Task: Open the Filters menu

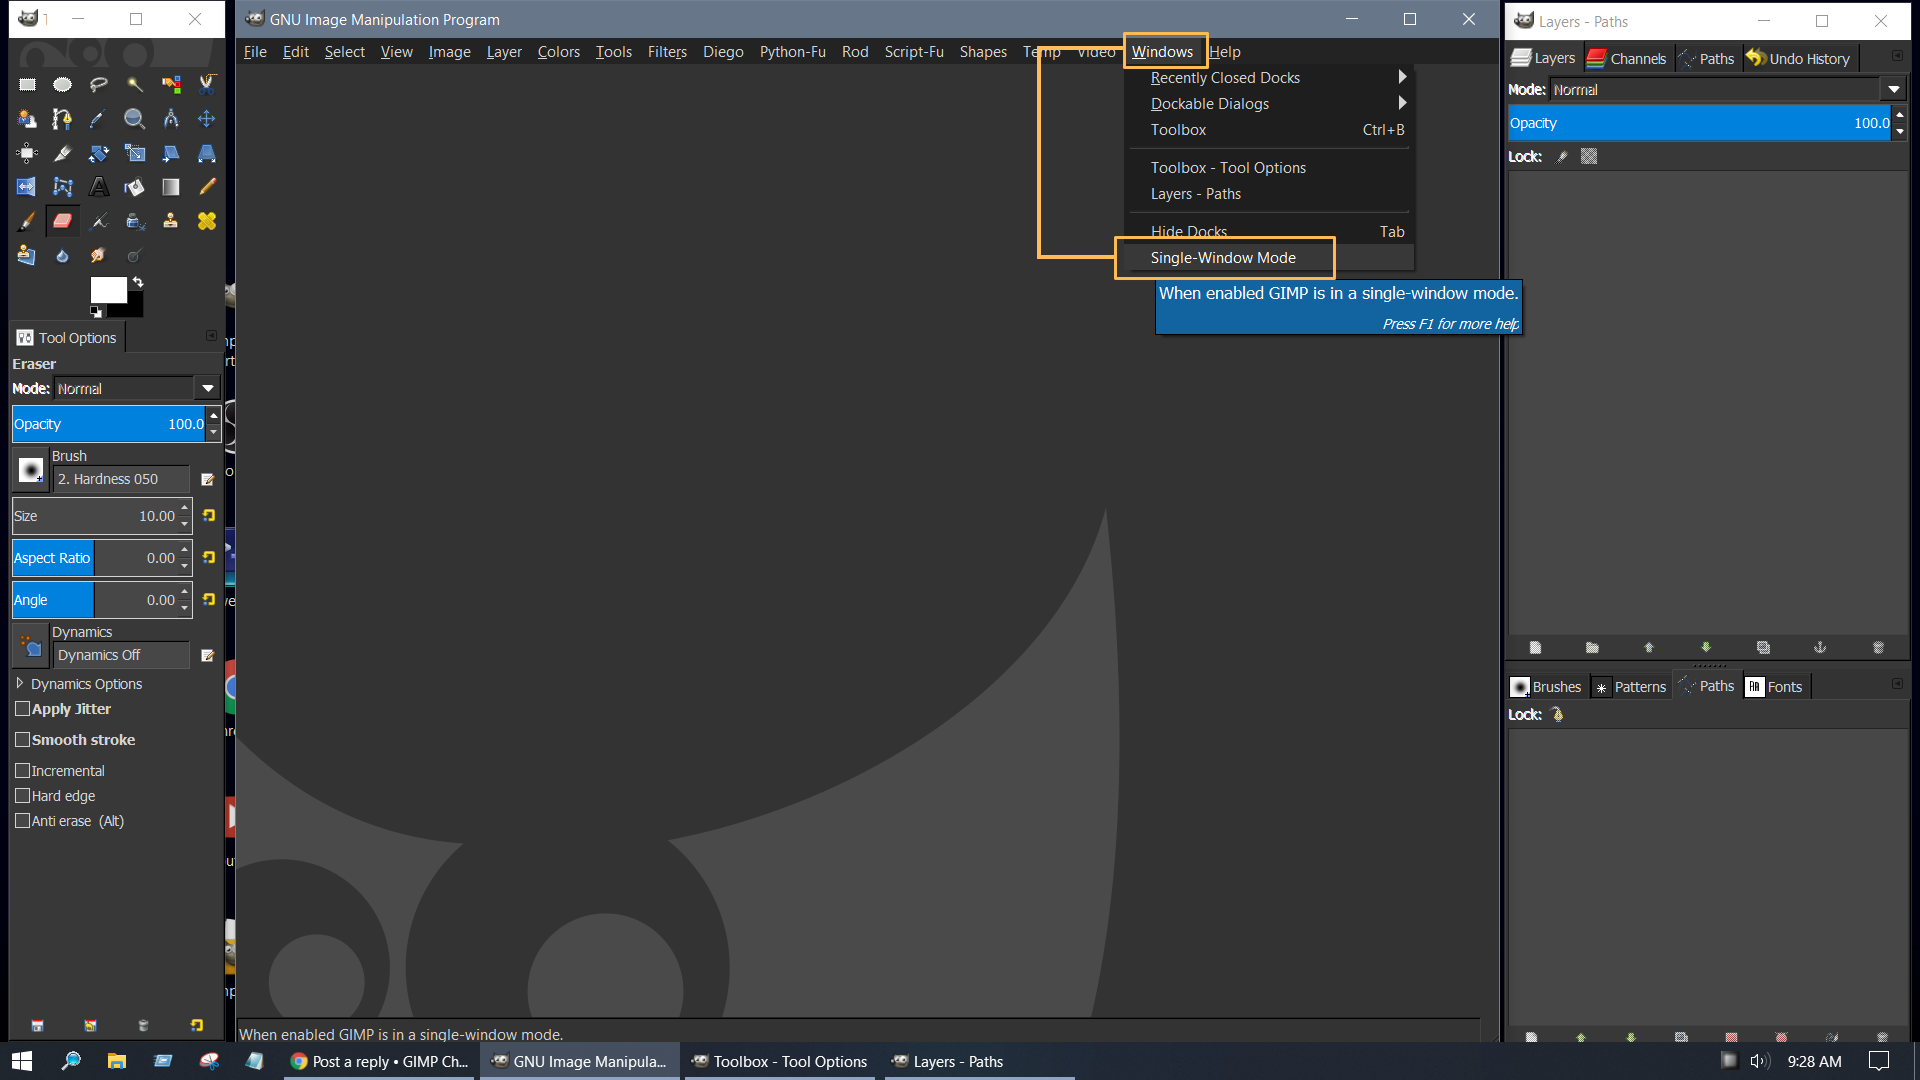Action: pos(667,52)
